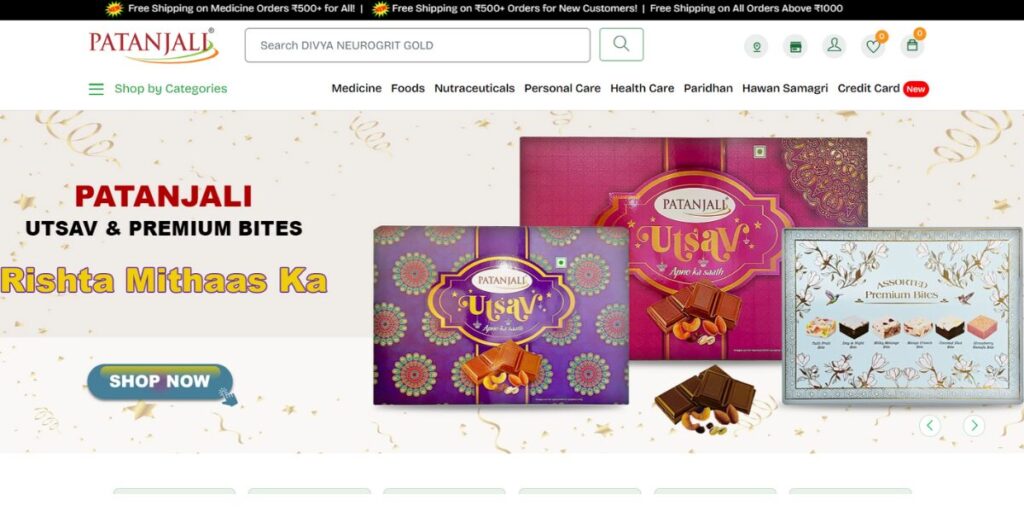Open the storefront icon in header

tap(795, 46)
